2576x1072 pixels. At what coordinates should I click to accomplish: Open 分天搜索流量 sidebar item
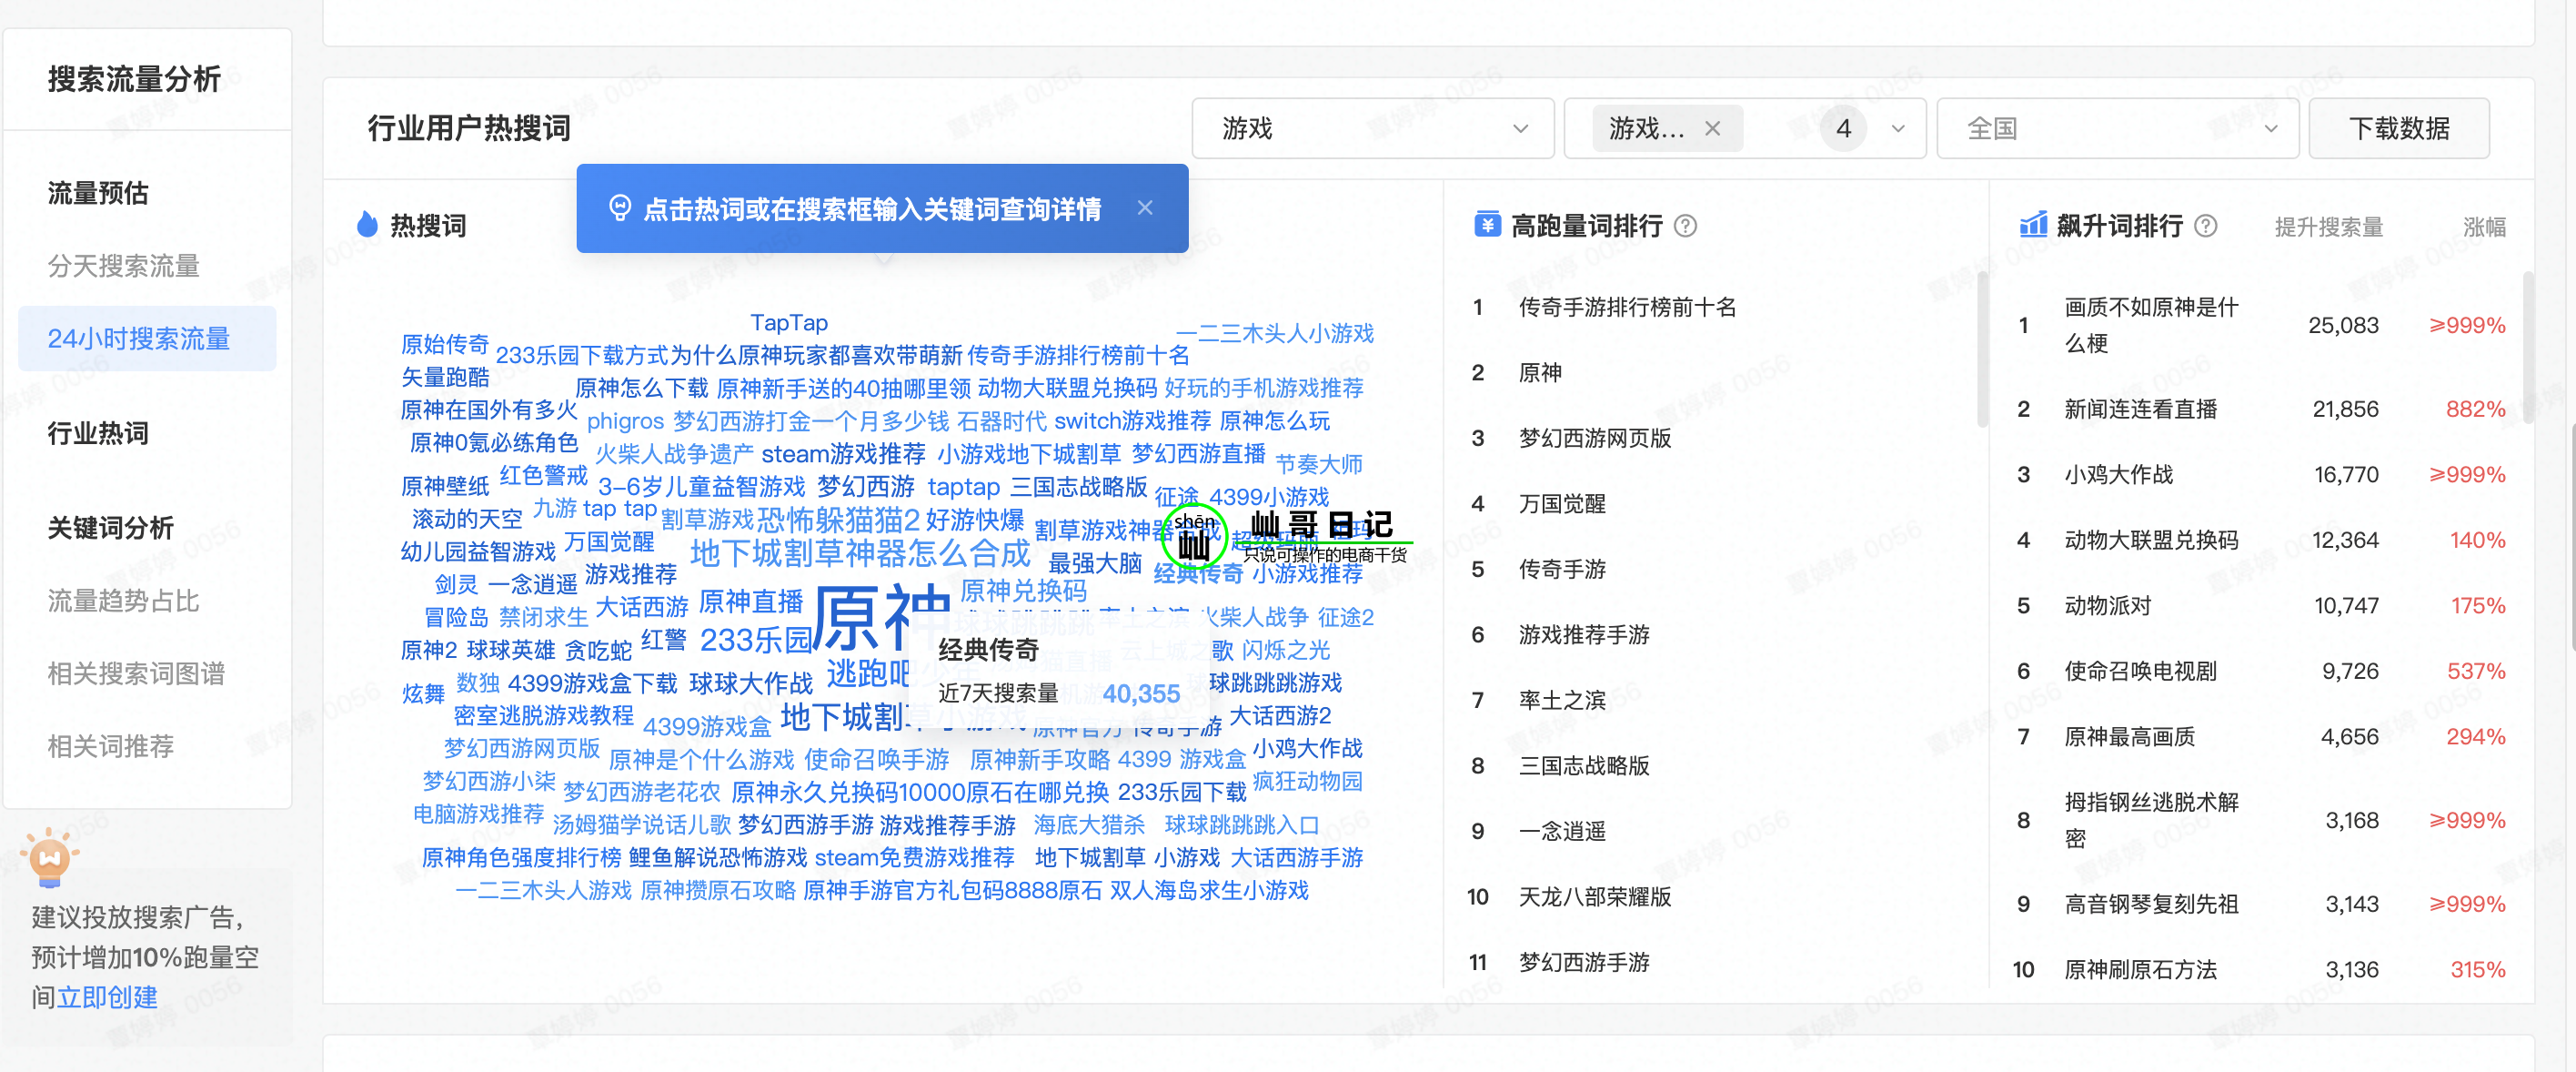tap(124, 266)
